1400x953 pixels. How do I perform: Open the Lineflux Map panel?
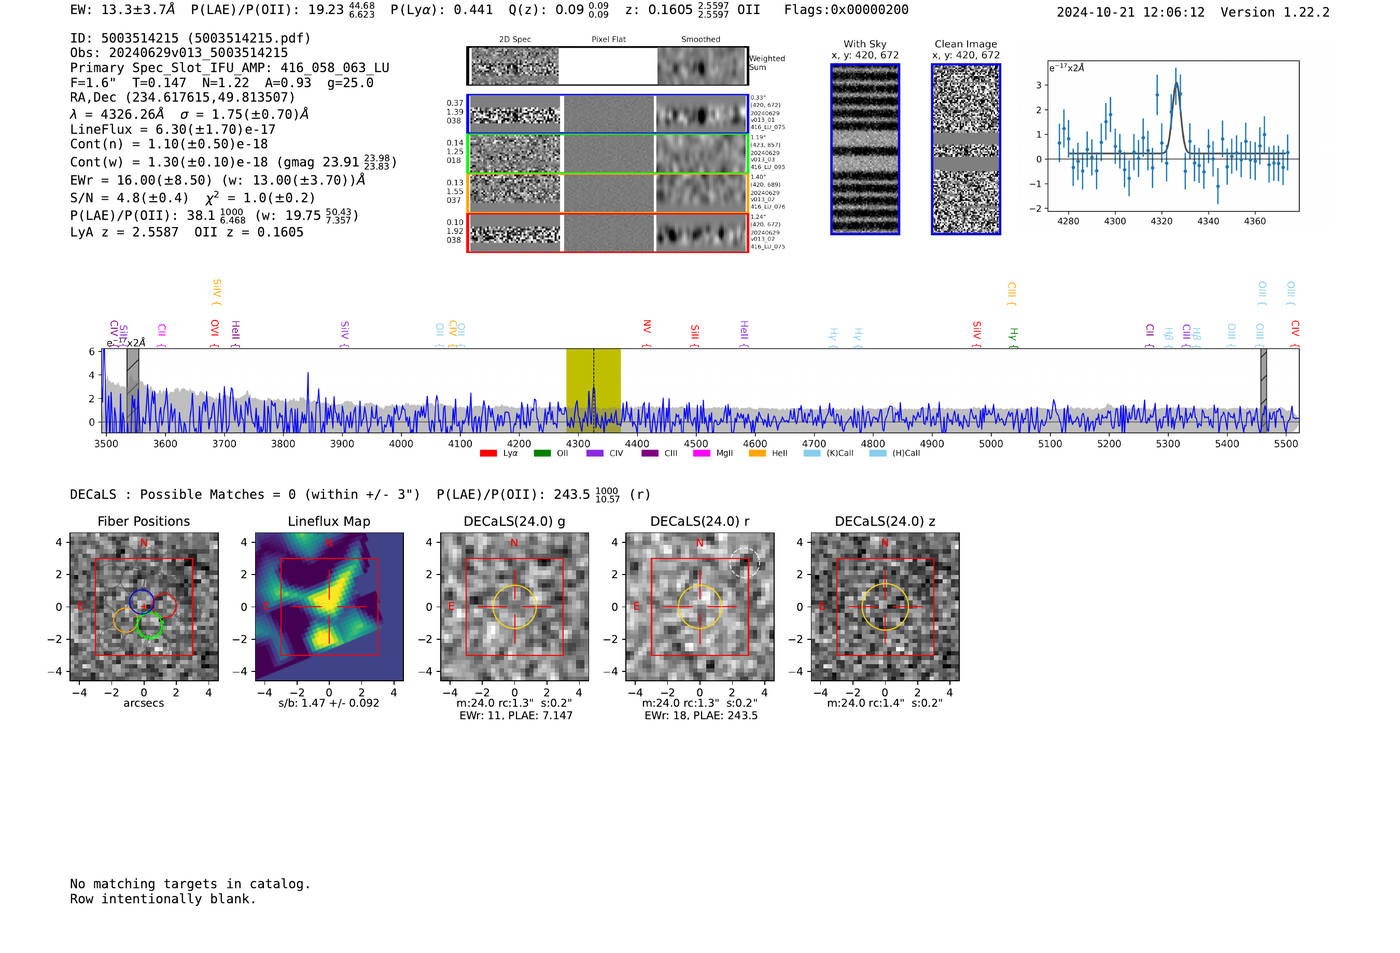329,607
